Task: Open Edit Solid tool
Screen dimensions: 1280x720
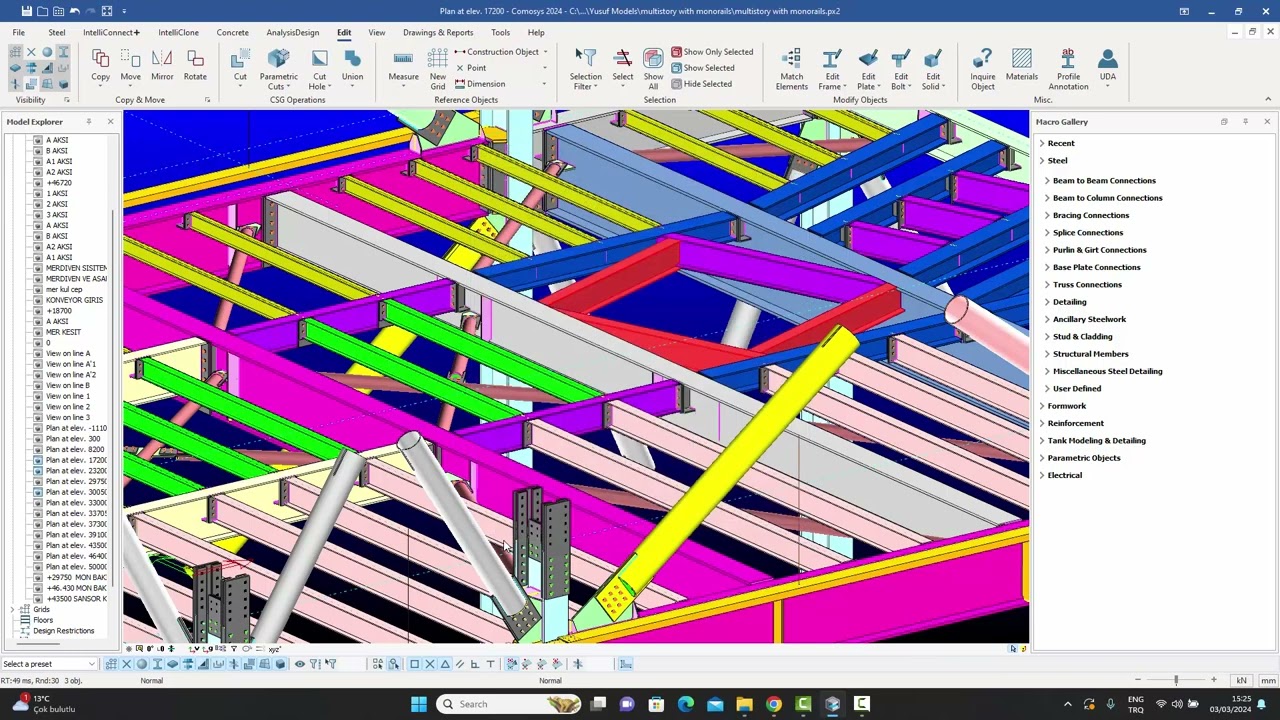Action: (x=933, y=69)
